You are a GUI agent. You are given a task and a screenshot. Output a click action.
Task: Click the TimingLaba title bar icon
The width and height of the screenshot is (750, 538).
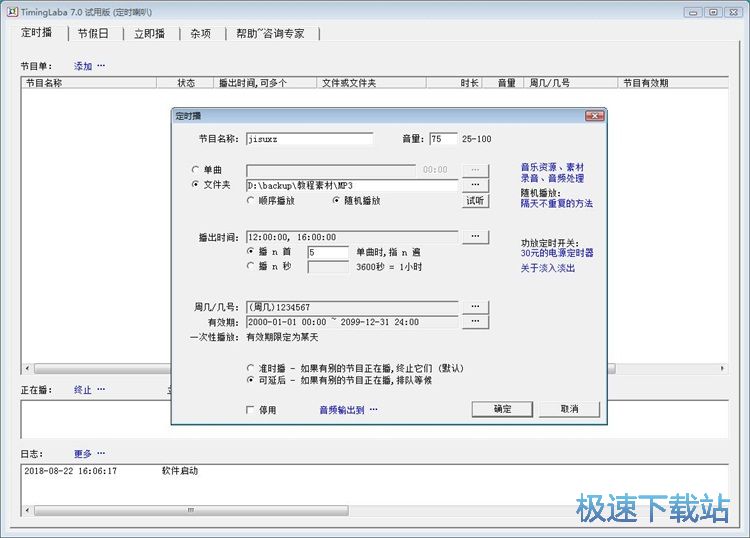click(x=12, y=12)
